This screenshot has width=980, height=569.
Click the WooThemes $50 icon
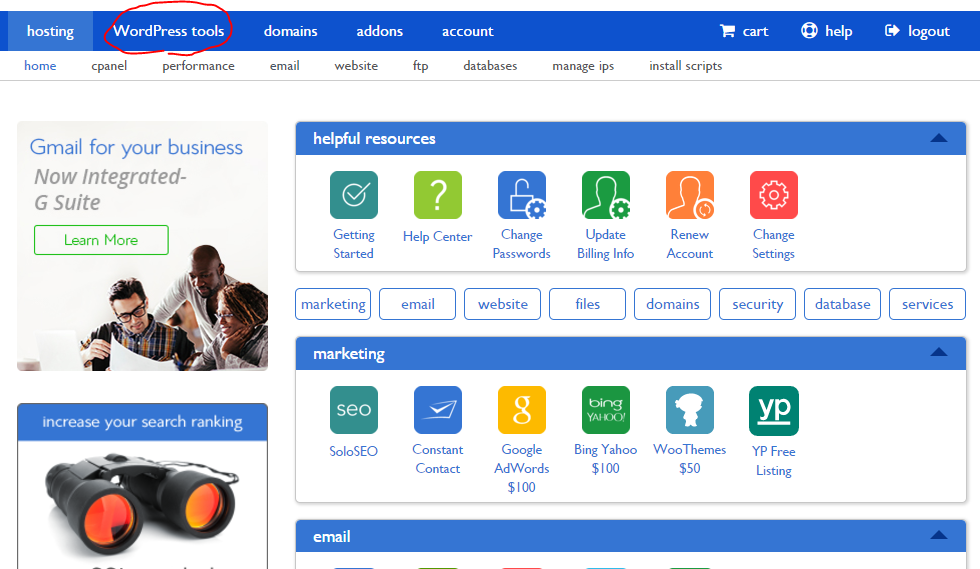click(689, 410)
